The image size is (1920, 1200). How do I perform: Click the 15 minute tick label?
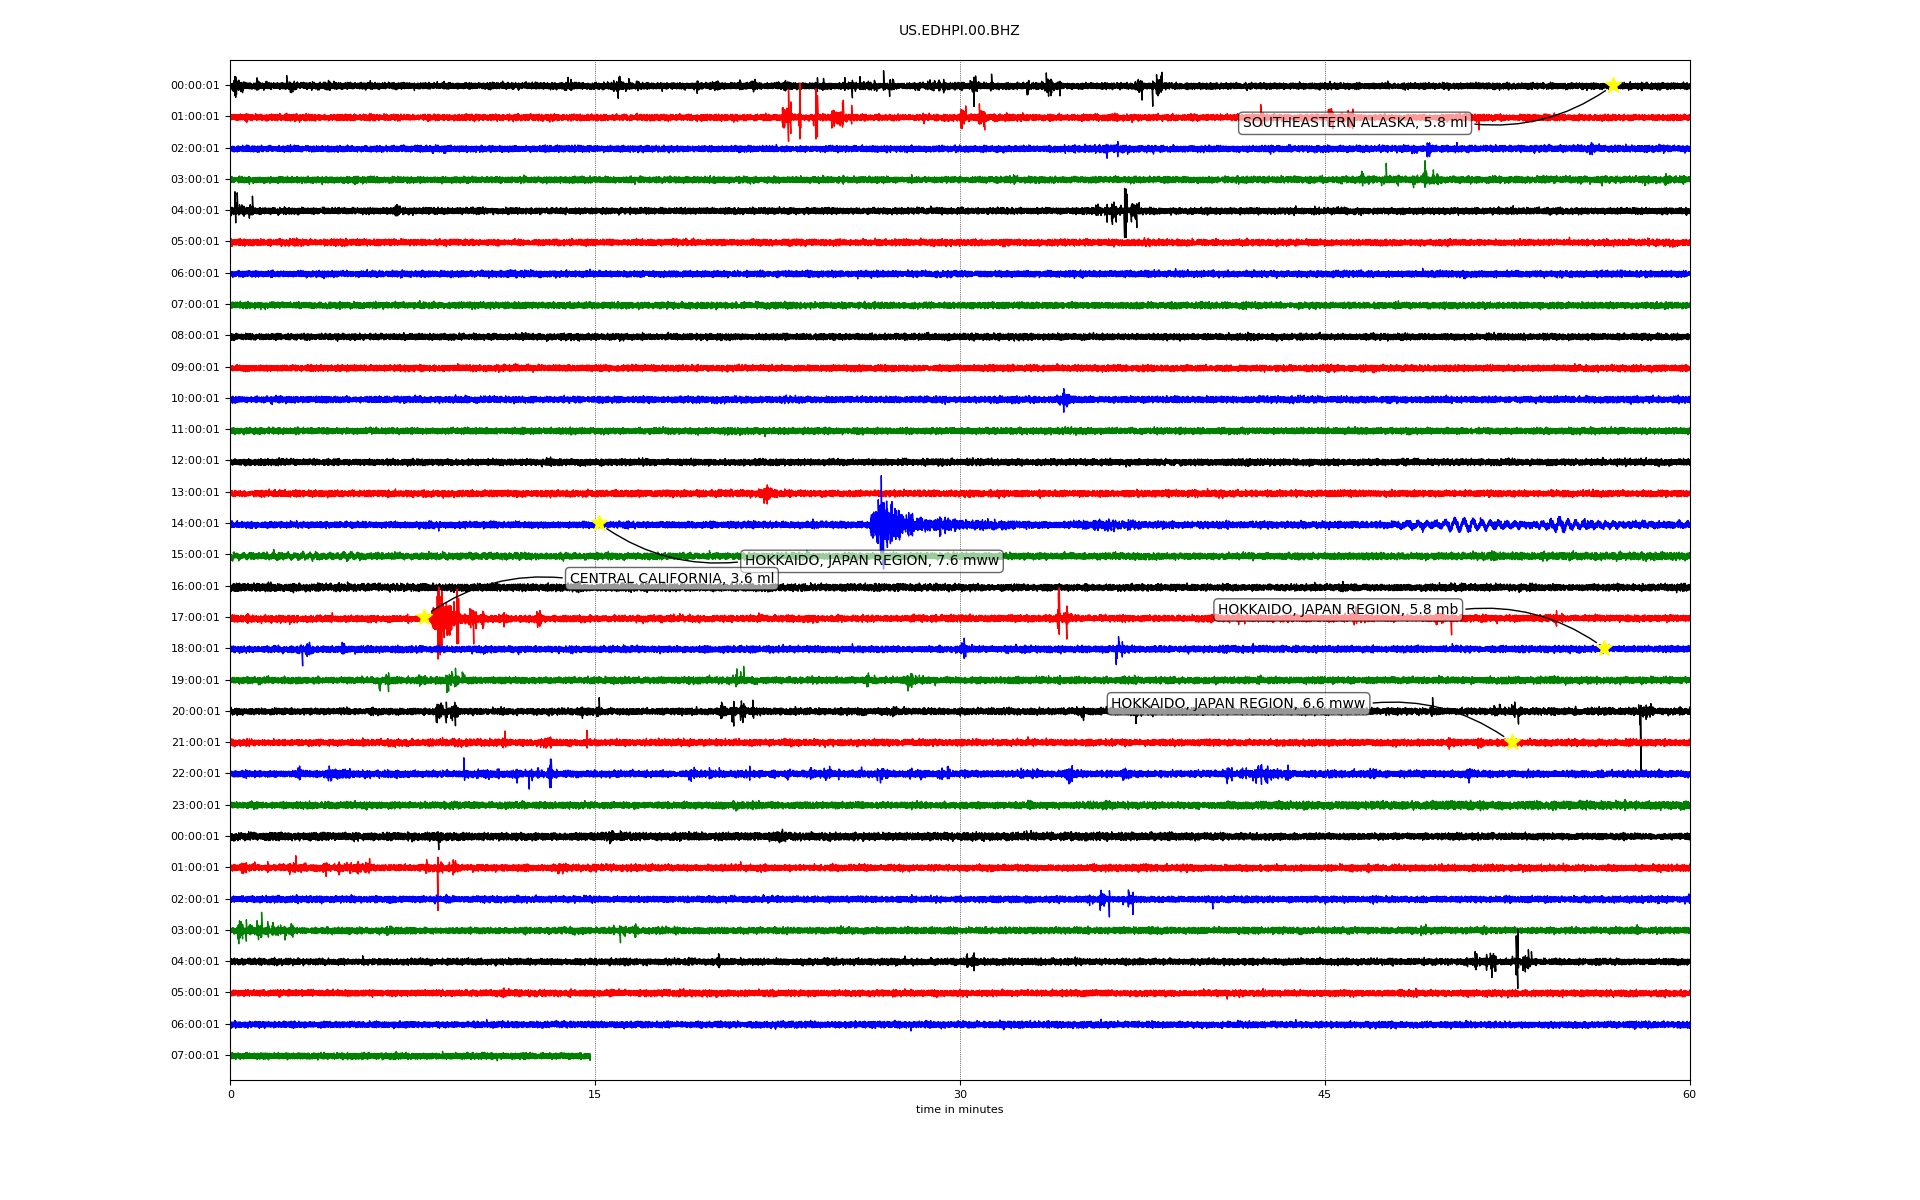595,1094
